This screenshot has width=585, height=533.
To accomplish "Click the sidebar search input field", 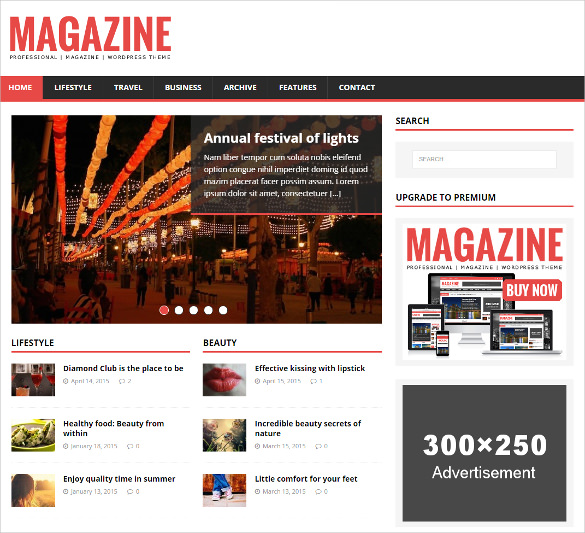I will click(484, 159).
